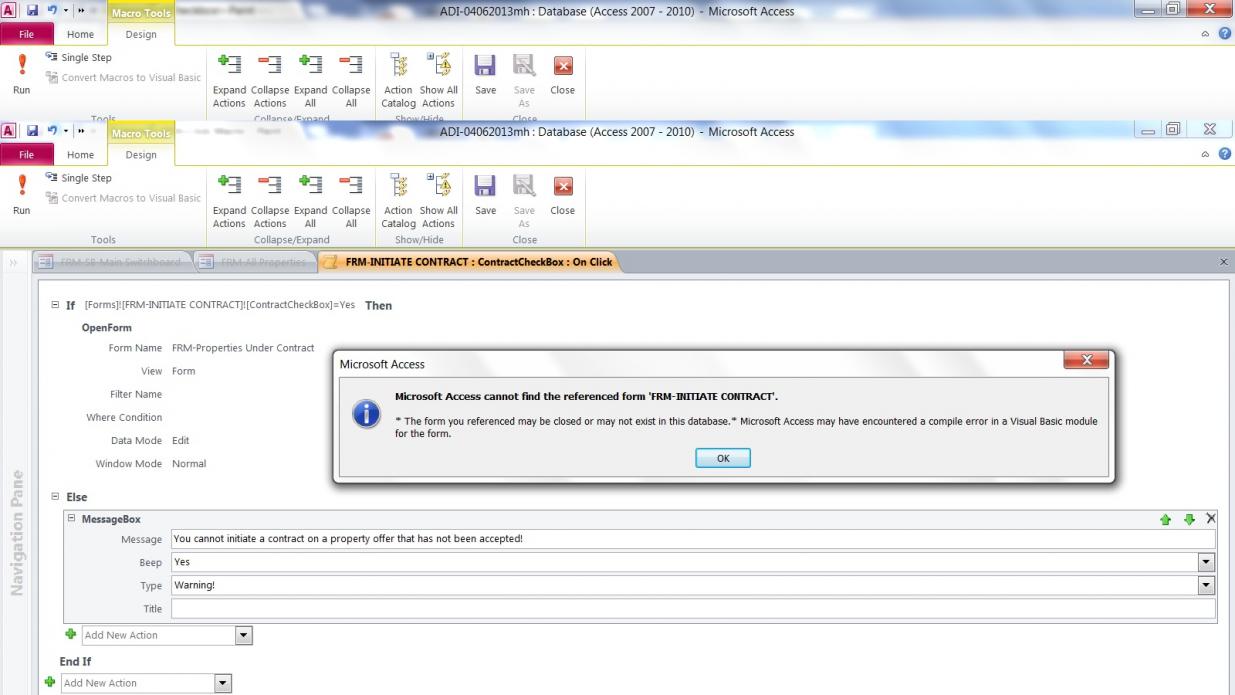Image resolution: width=1235 pixels, height=695 pixels.
Task: Enable Single Step in the front window ribbon
Action: click(79, 179)
